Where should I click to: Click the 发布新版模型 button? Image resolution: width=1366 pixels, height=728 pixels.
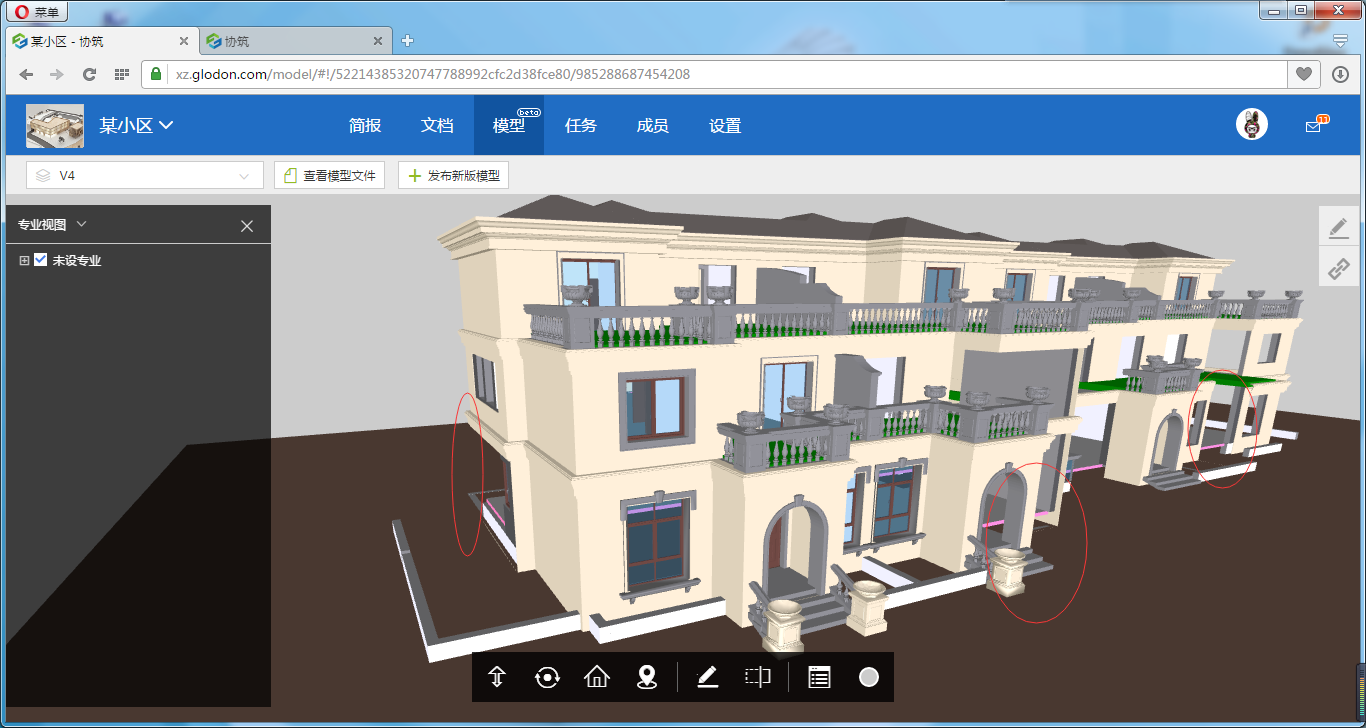[x=454, y=176]
